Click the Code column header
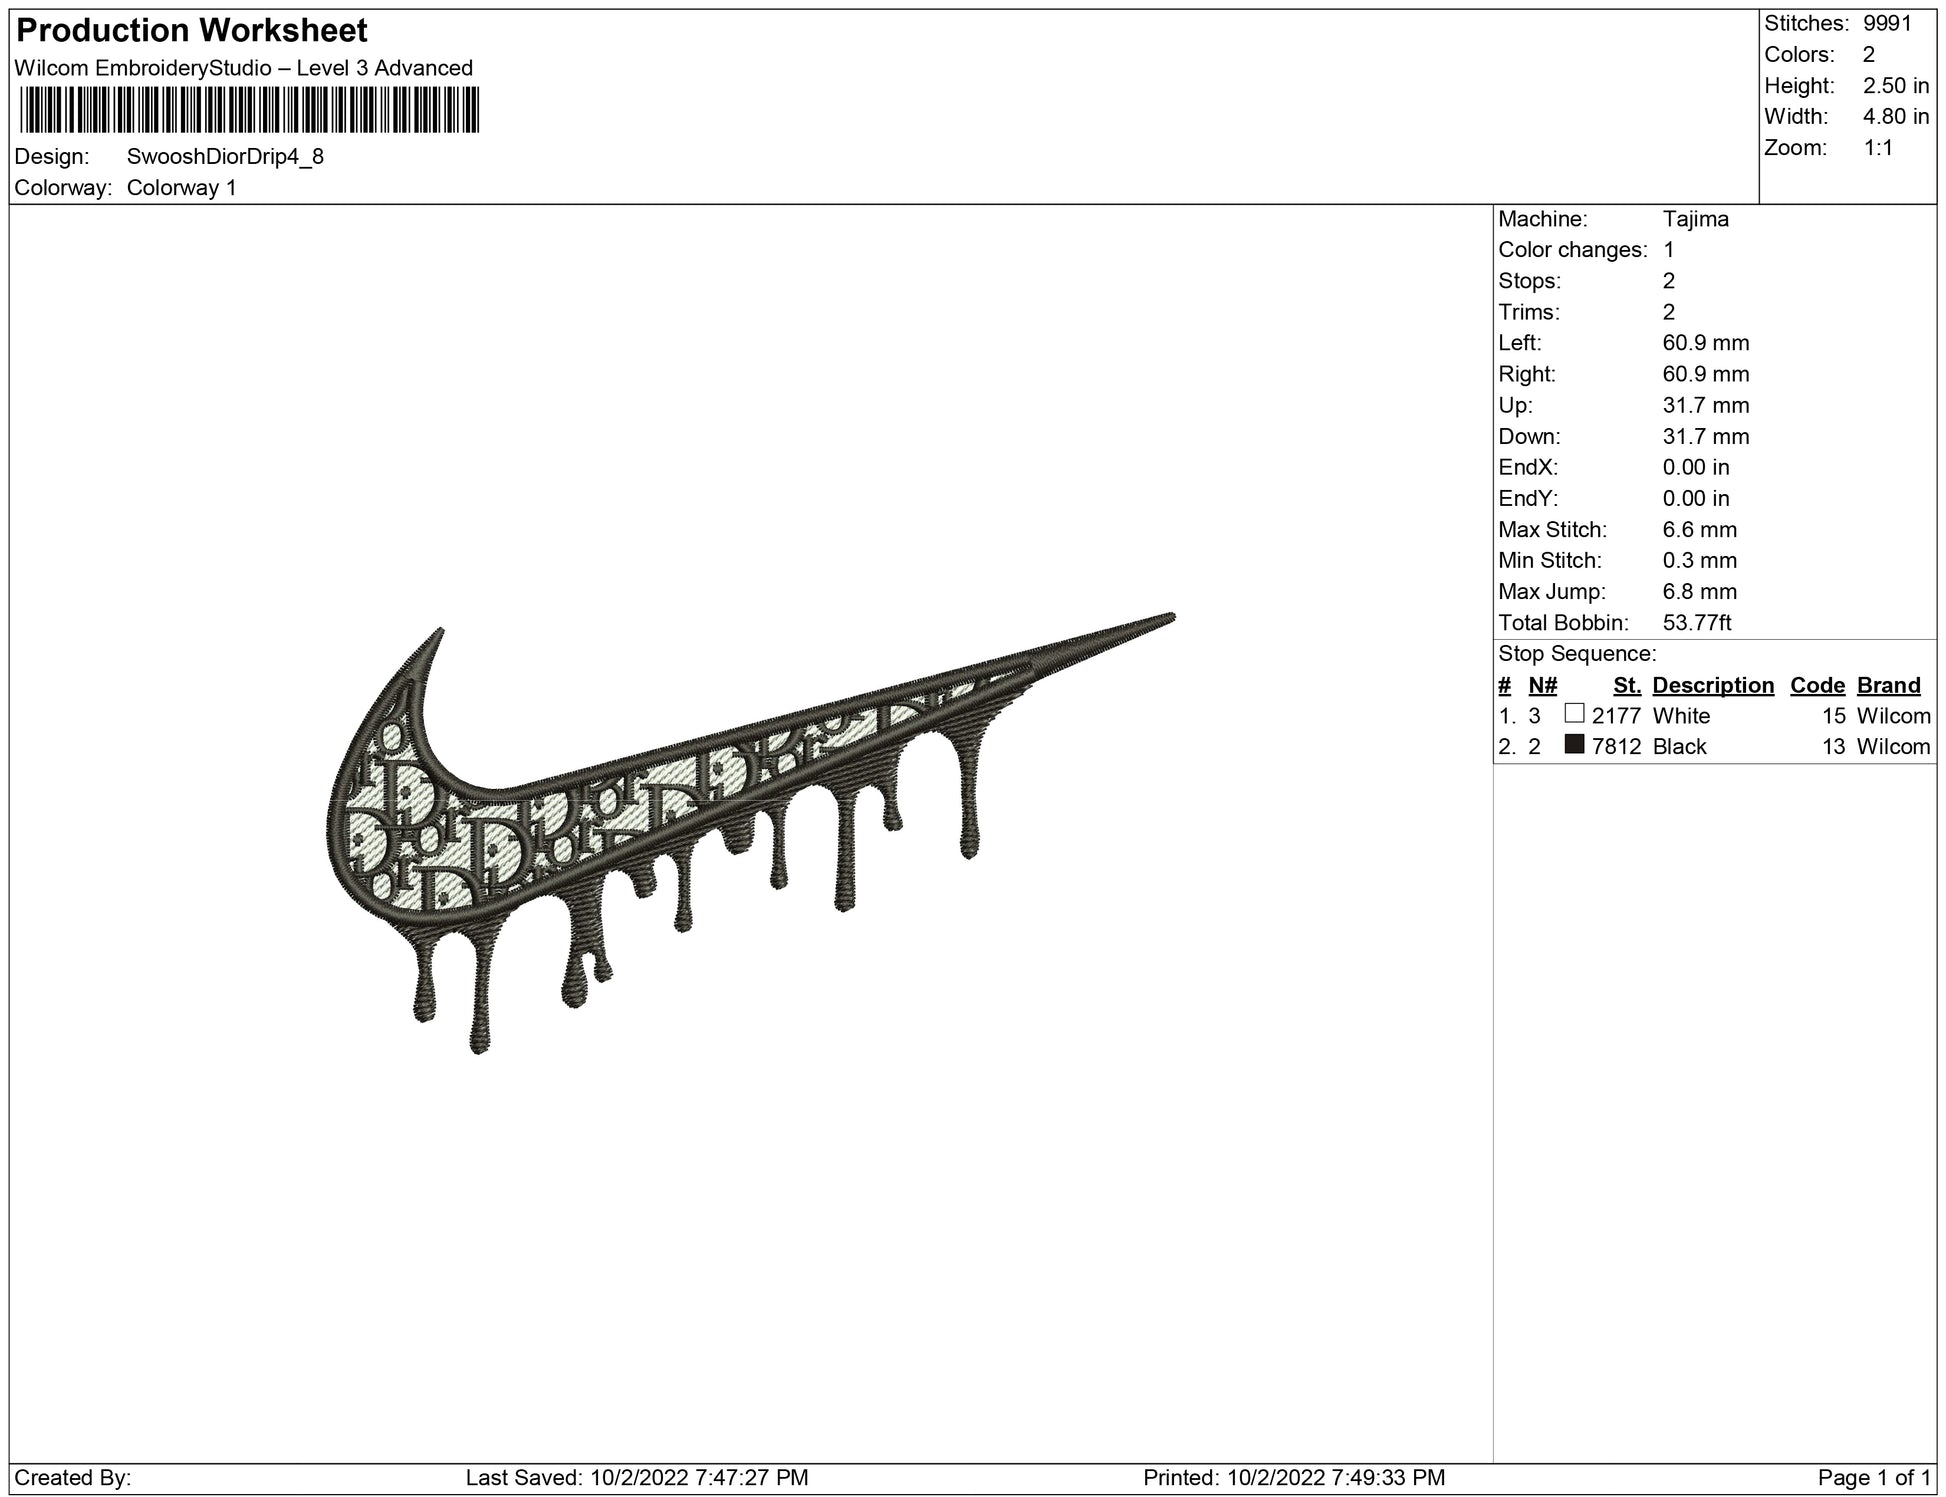The image size is (1946, 1497). coord(1817,685)
